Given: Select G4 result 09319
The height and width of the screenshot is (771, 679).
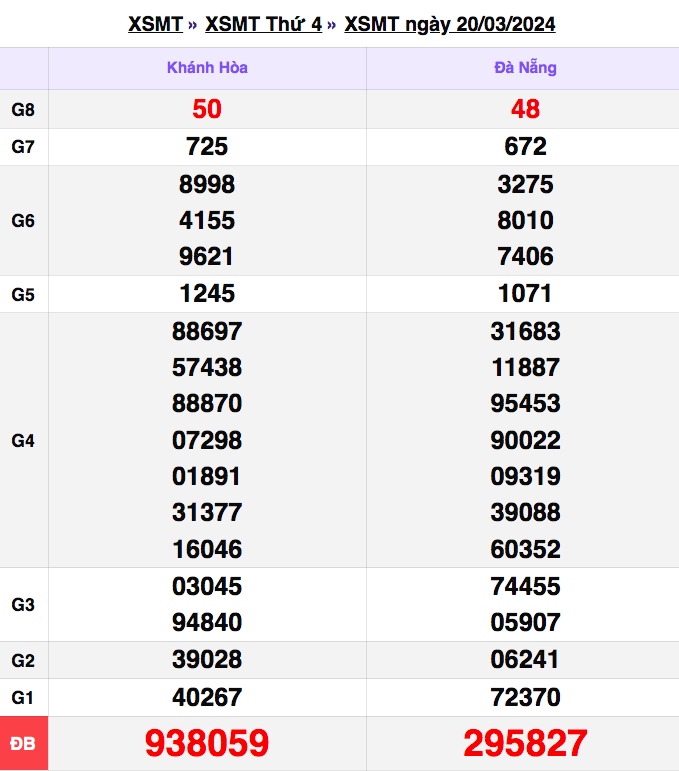Looking at the screenshot, I should [525, 476].
